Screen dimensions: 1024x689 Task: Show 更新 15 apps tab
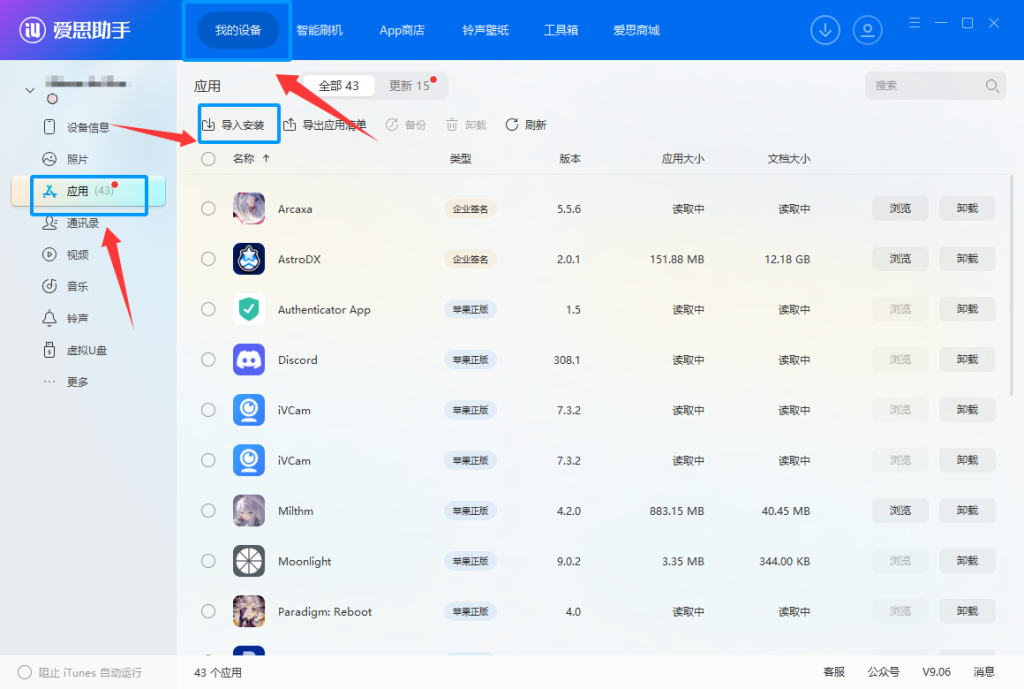(x=409, y=86)
